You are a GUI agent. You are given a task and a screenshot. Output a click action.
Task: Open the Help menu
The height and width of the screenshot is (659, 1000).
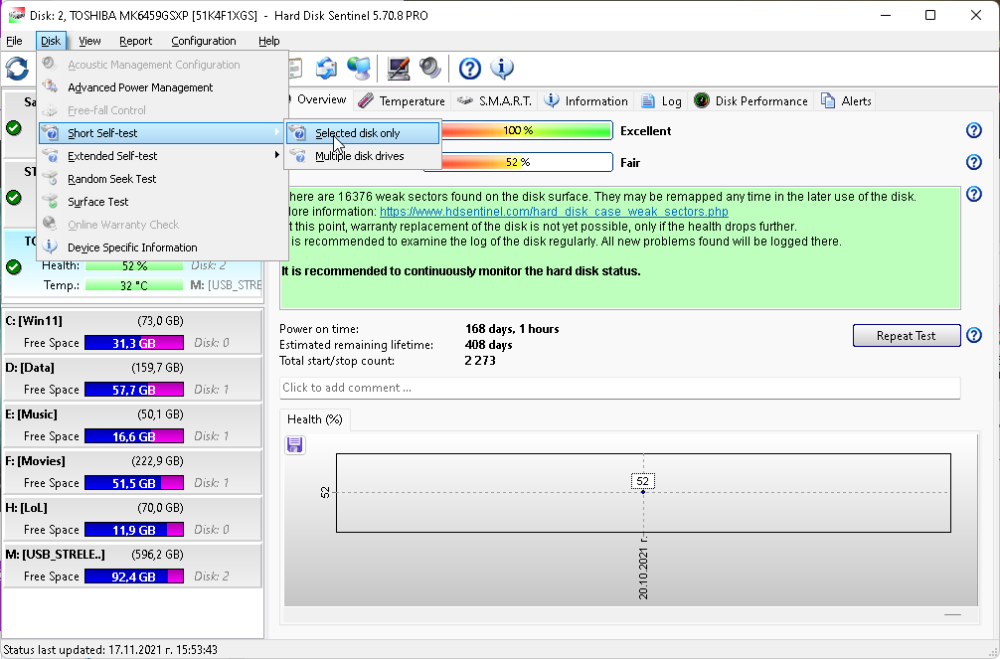pyautogui.click(x=268, y=41)
